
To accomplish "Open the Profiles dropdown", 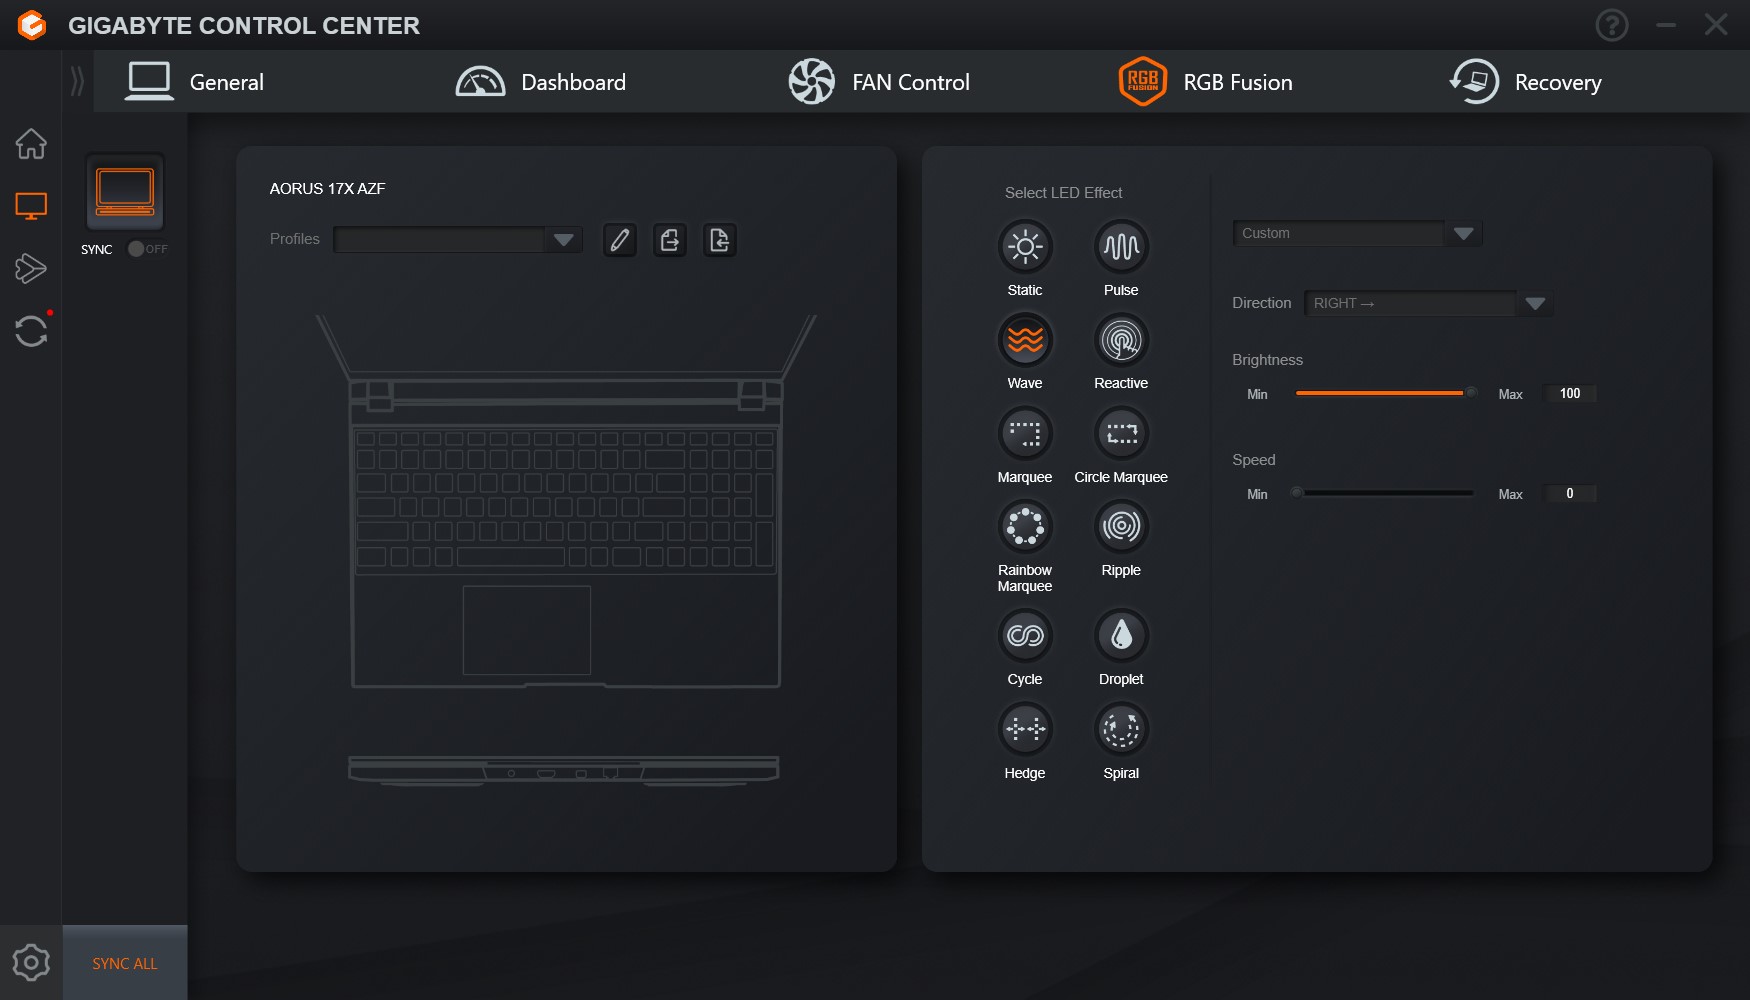I will pyautogui.click(x=457, y=240).
